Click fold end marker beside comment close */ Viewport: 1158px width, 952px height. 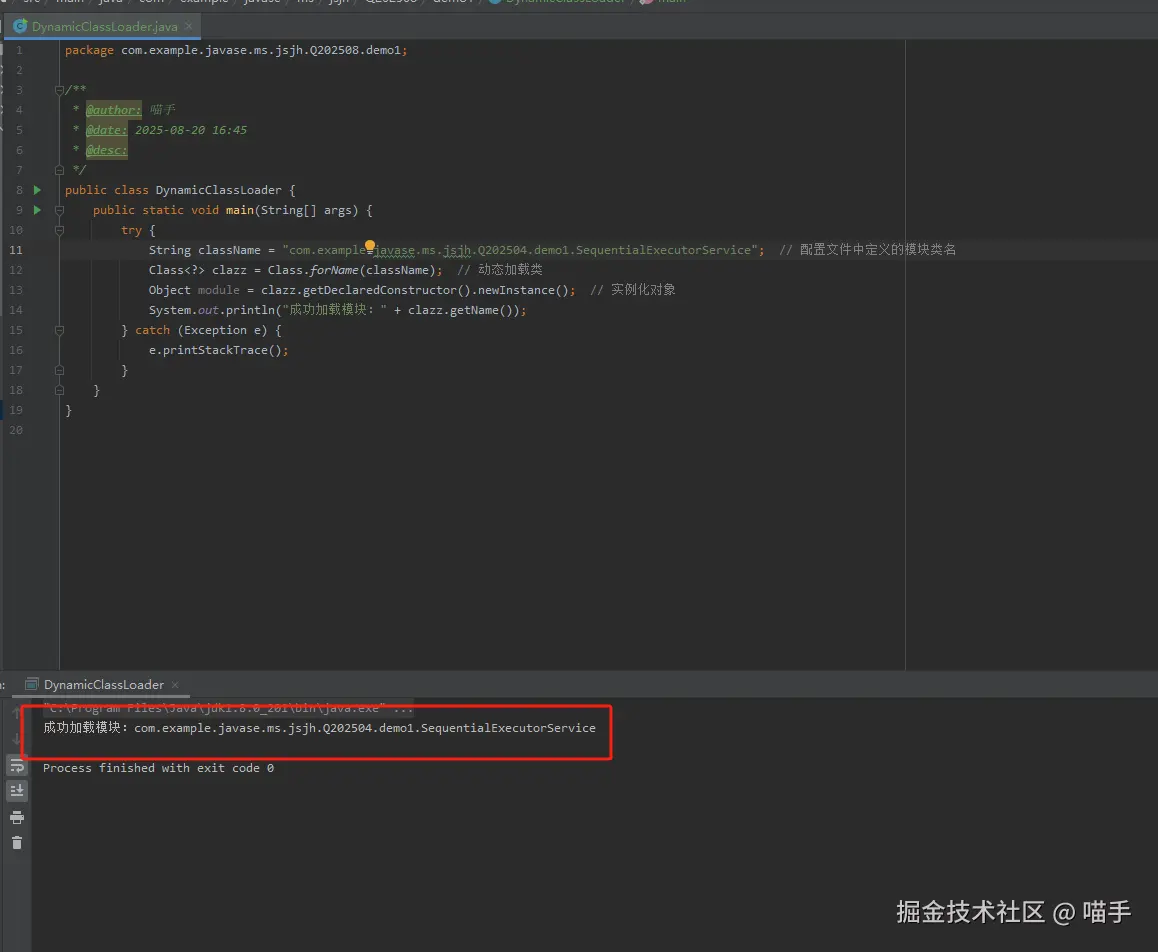pyautogui.click(x=59, y=170)
